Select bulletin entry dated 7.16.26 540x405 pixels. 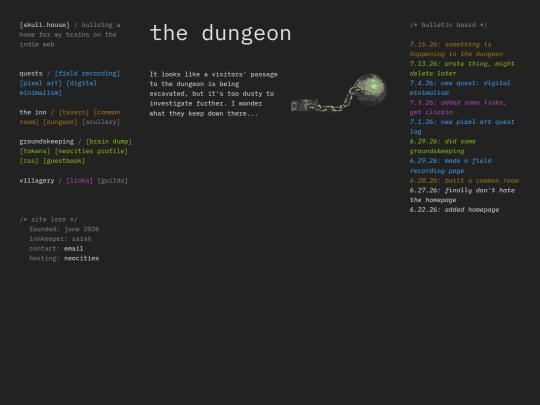pyautogui.click(x=456, y=49)
